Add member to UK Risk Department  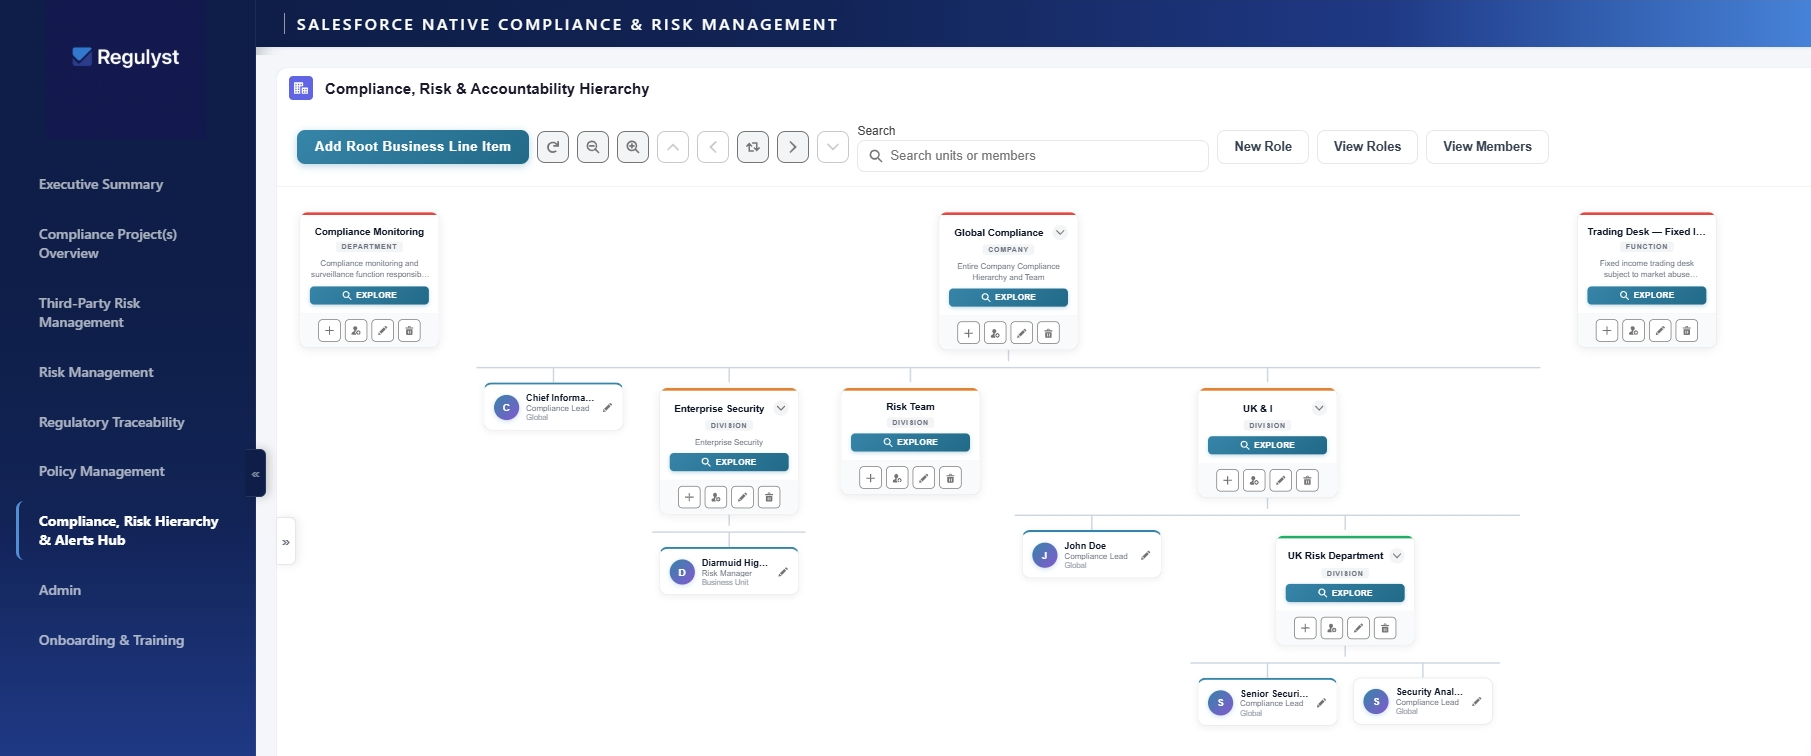pyautogui.click(x=1331, y=628)
